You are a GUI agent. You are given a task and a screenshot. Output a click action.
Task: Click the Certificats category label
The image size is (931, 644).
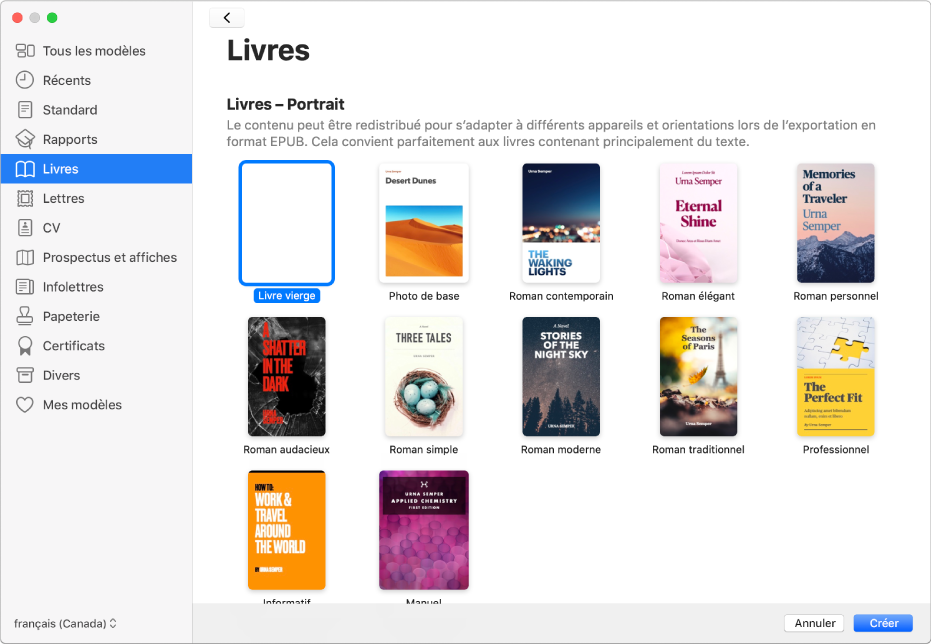74,346
